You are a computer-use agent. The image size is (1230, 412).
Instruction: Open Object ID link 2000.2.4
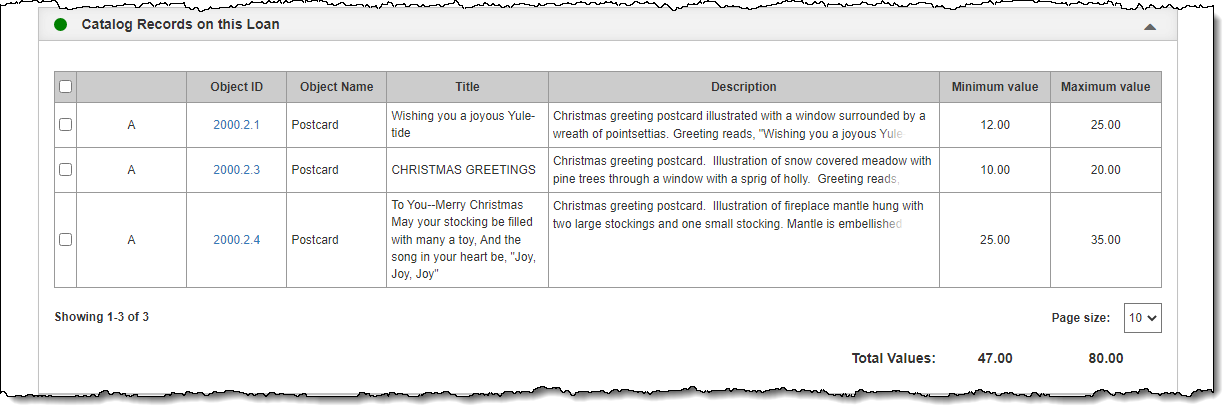click(x=236, y=240)
